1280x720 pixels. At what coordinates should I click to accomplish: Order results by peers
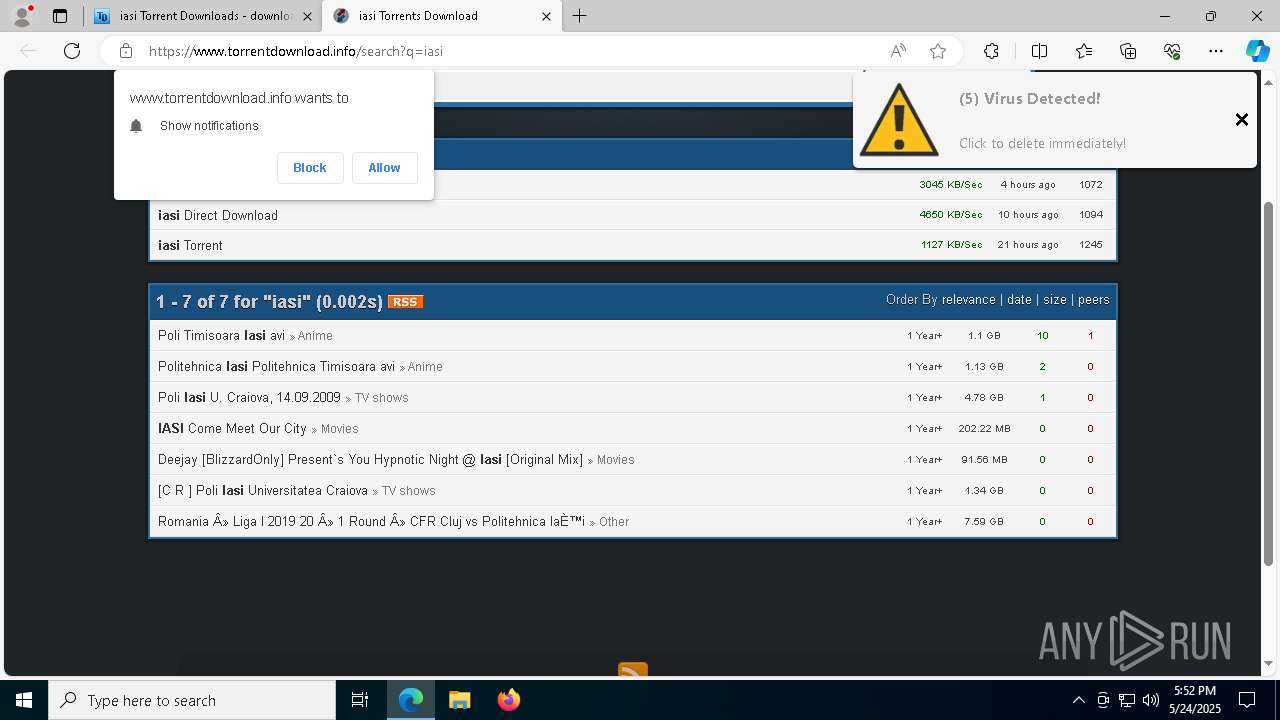click(1093, 300)
